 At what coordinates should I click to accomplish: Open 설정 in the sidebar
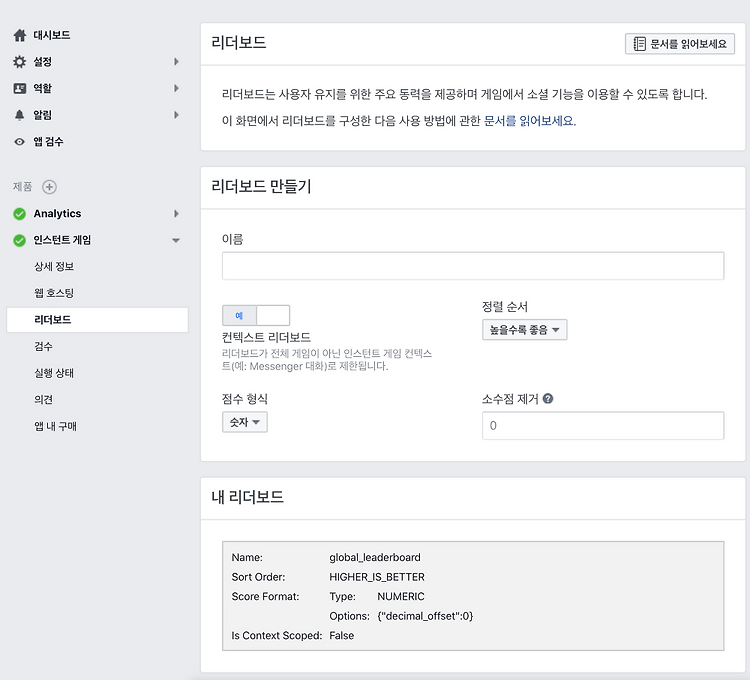pos(43,62)
